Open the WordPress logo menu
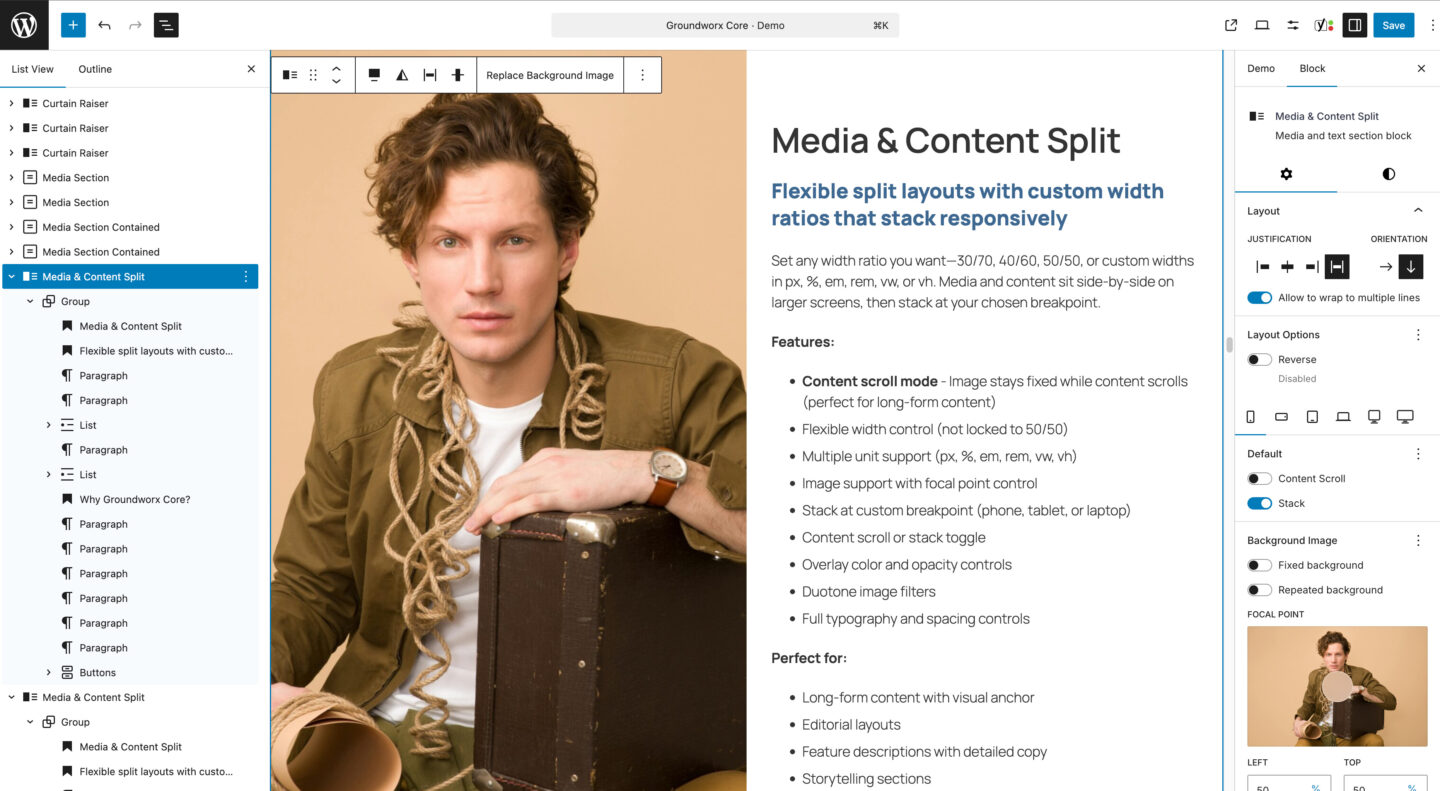 [23, 25]
